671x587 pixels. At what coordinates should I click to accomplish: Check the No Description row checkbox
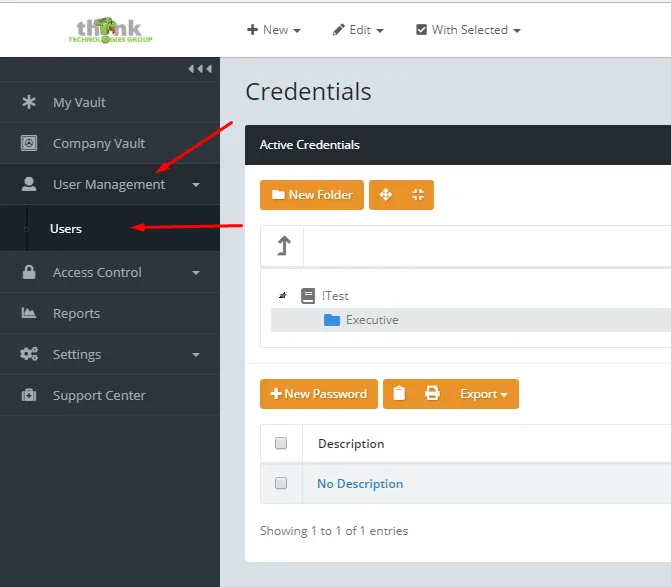click(281, 483)
